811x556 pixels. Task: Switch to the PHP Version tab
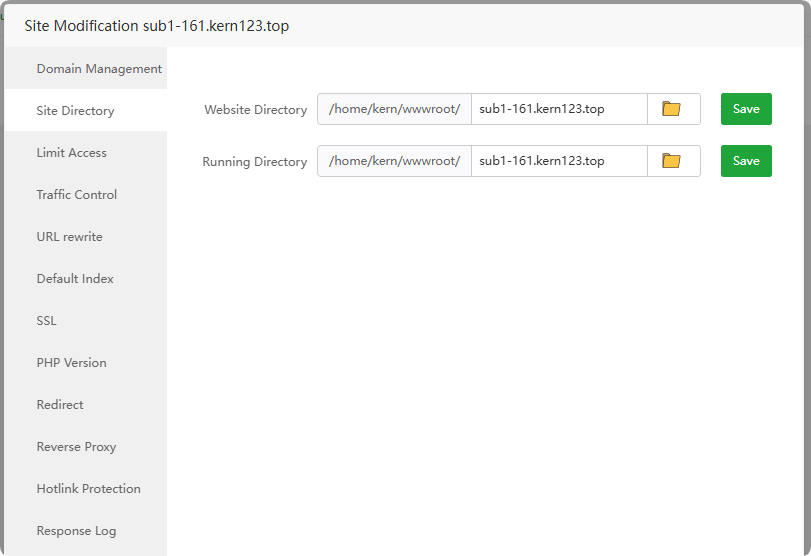tap(86, 363)
